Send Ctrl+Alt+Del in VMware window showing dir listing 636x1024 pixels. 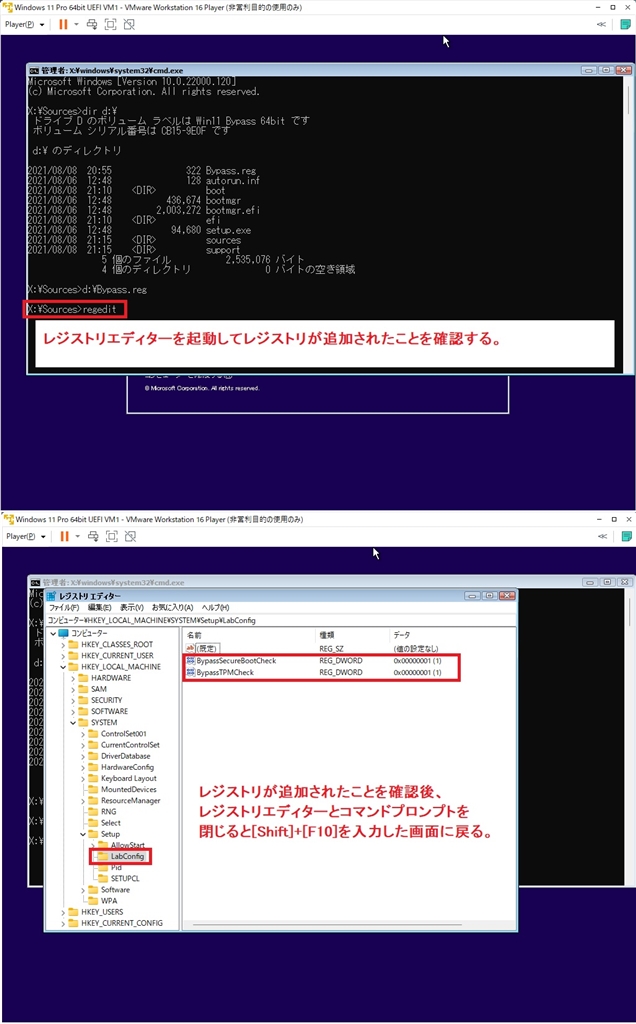coord(91,24)
